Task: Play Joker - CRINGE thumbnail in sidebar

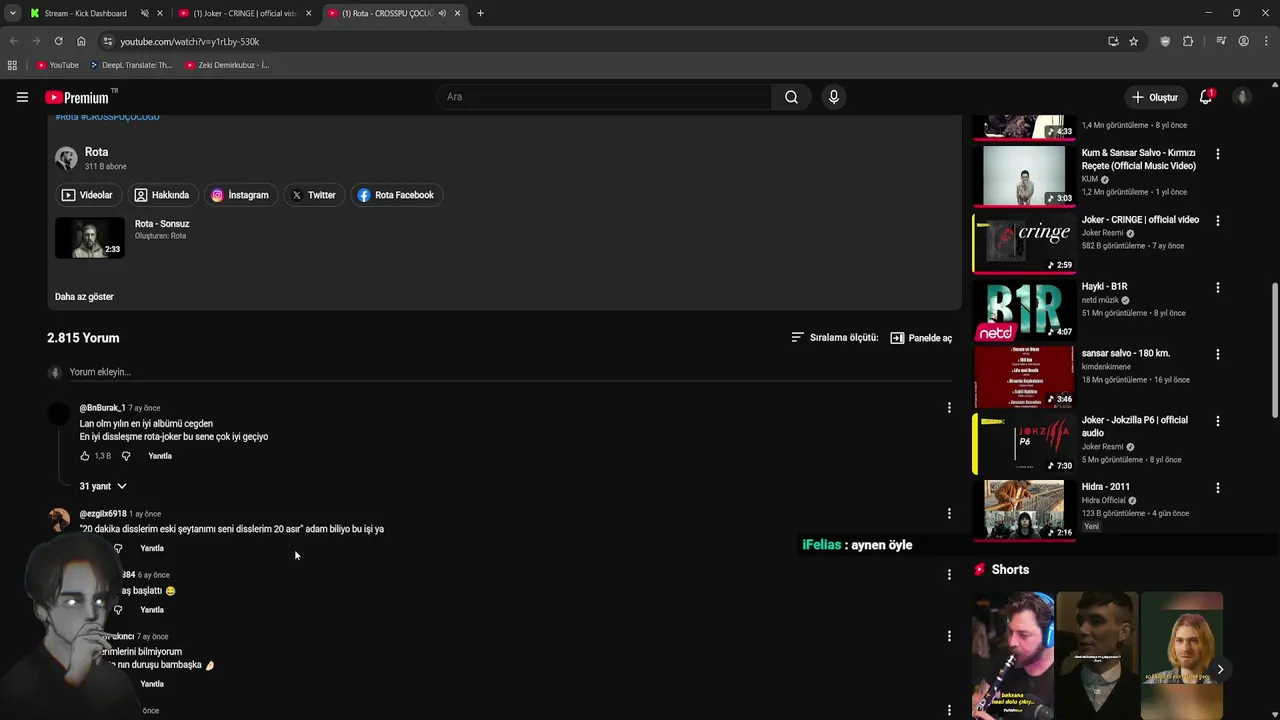Action: pos(1024,243)
